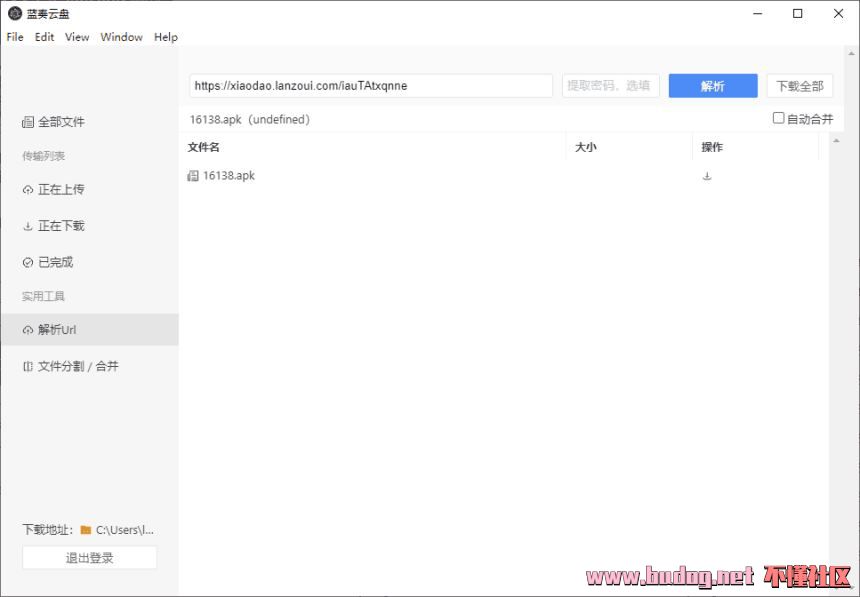The height and width of the screenshot is (597, 860).
Task: Click the 蓝奏云盘 app logo in title bar
Action: [x=15, y=14]
